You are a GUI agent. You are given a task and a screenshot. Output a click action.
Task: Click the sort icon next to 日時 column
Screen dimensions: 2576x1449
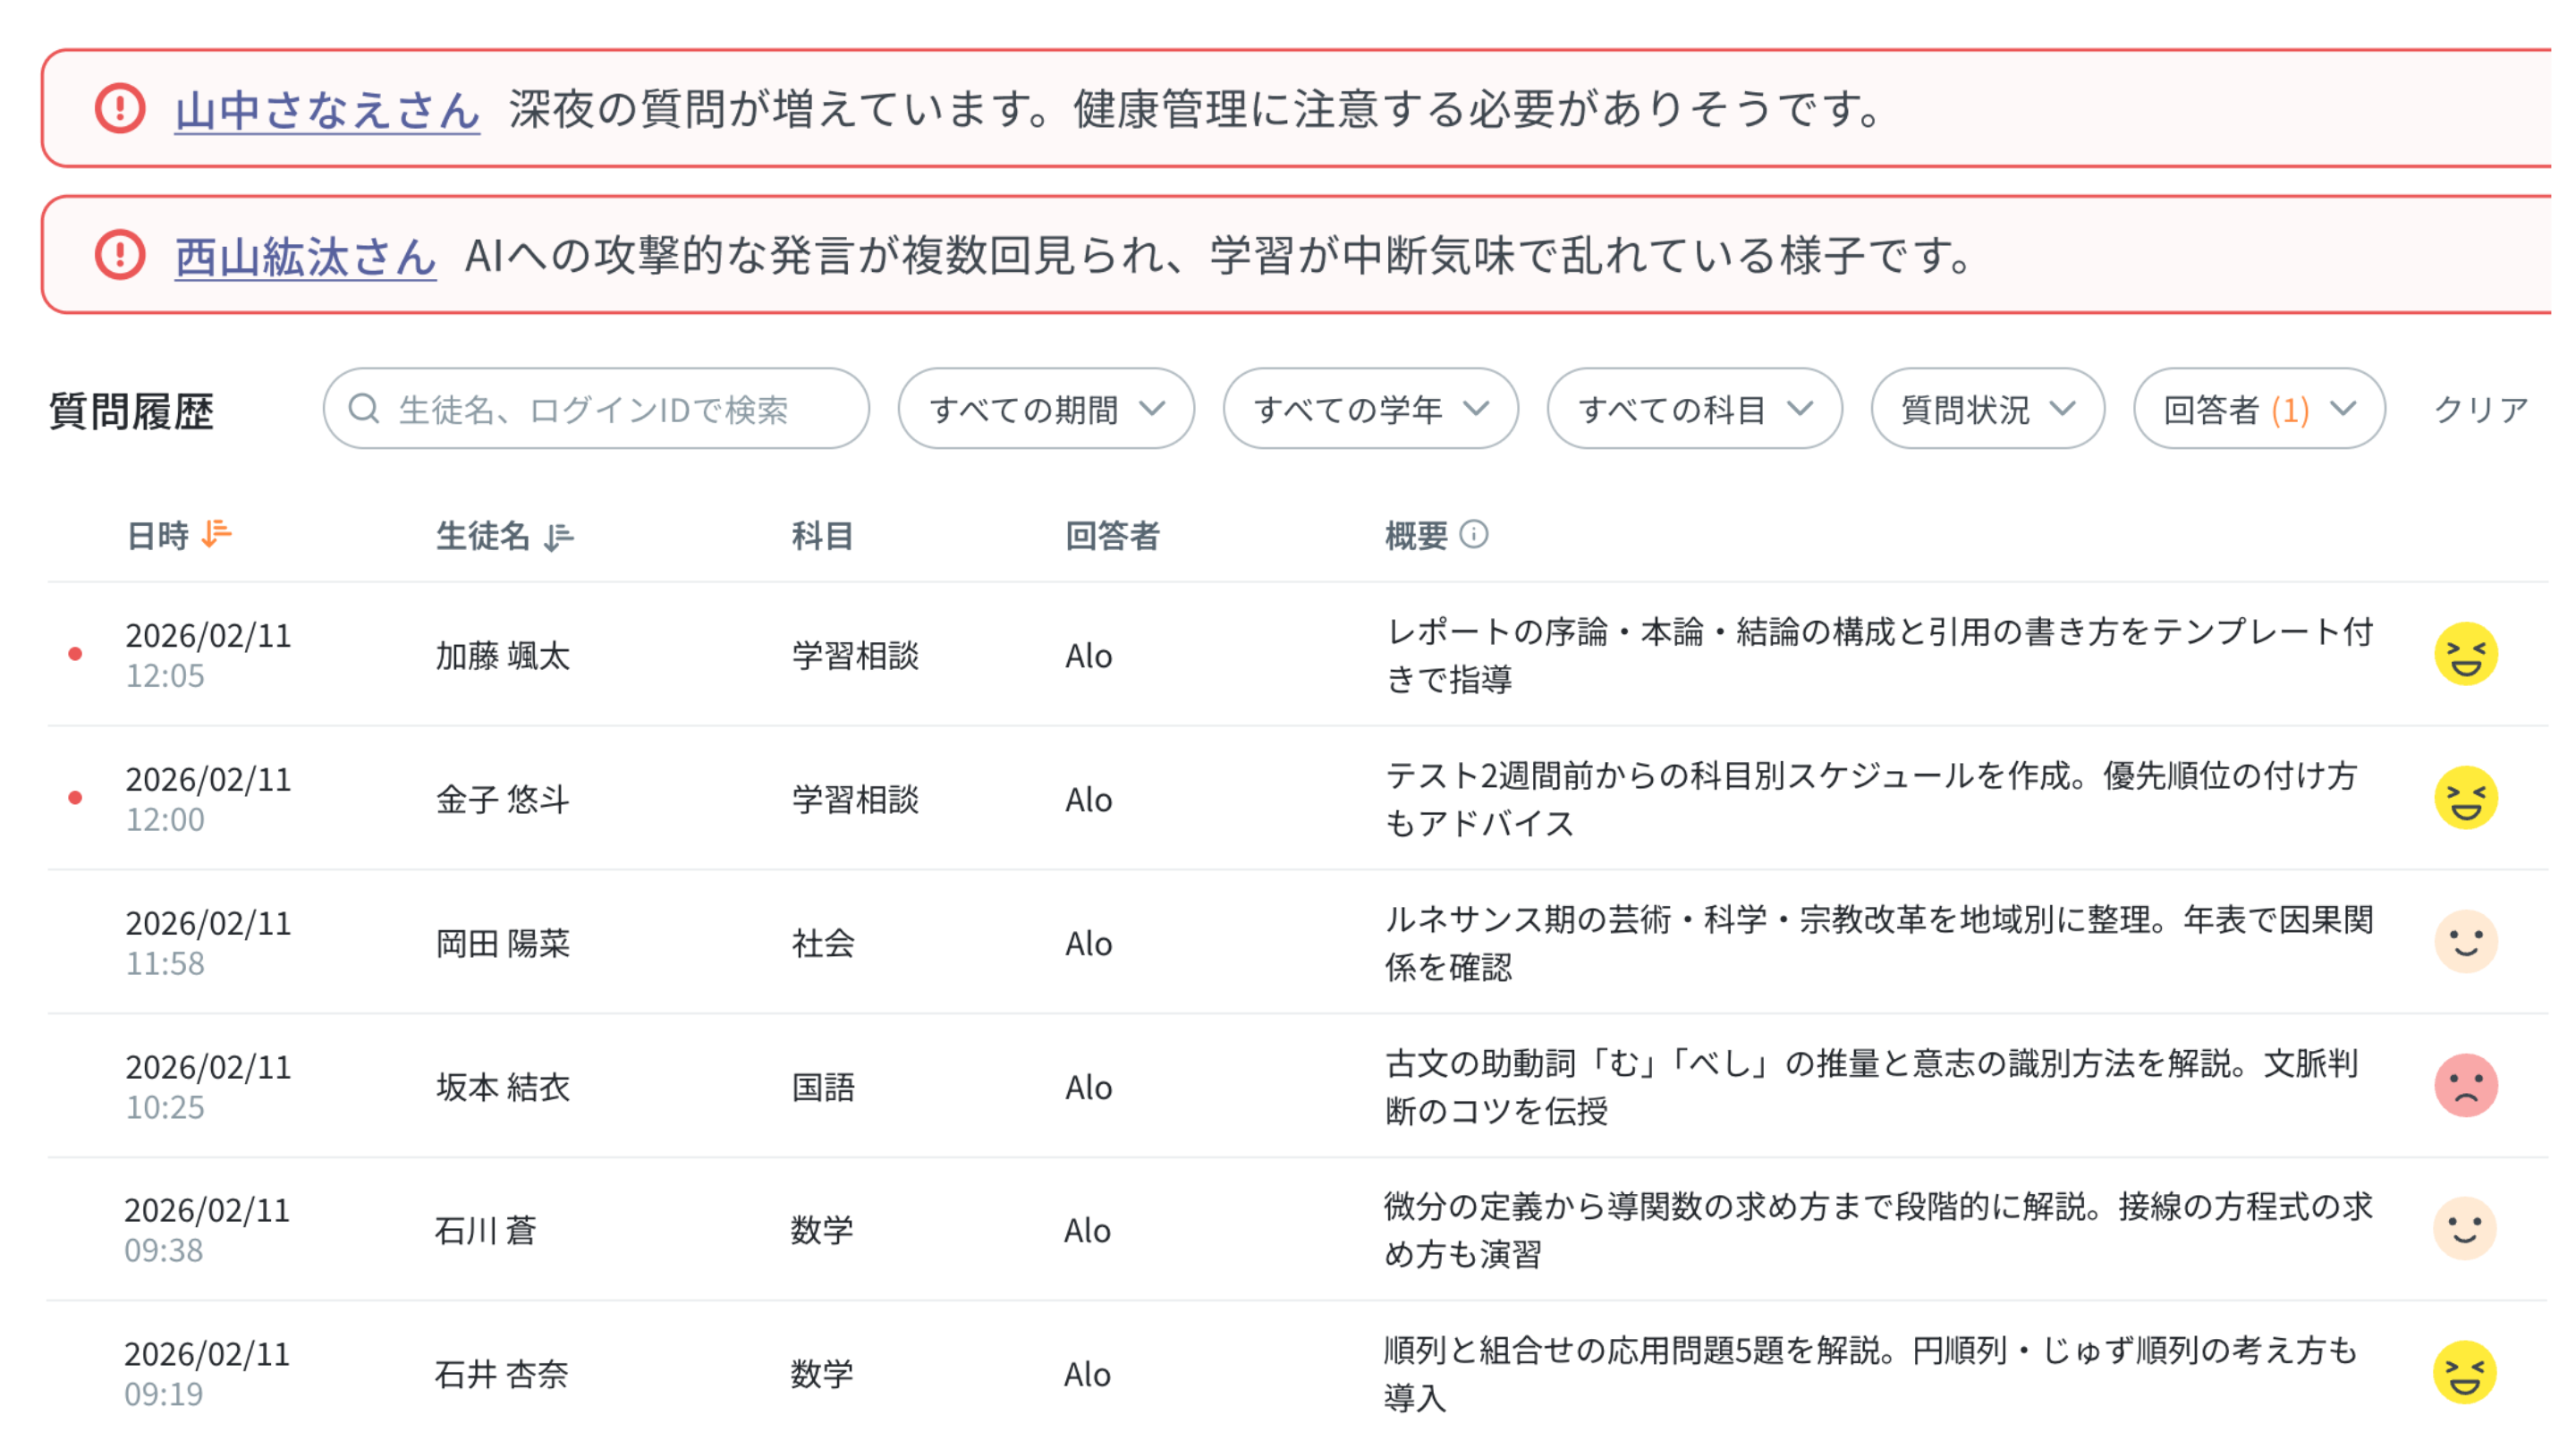click(216, 535)
